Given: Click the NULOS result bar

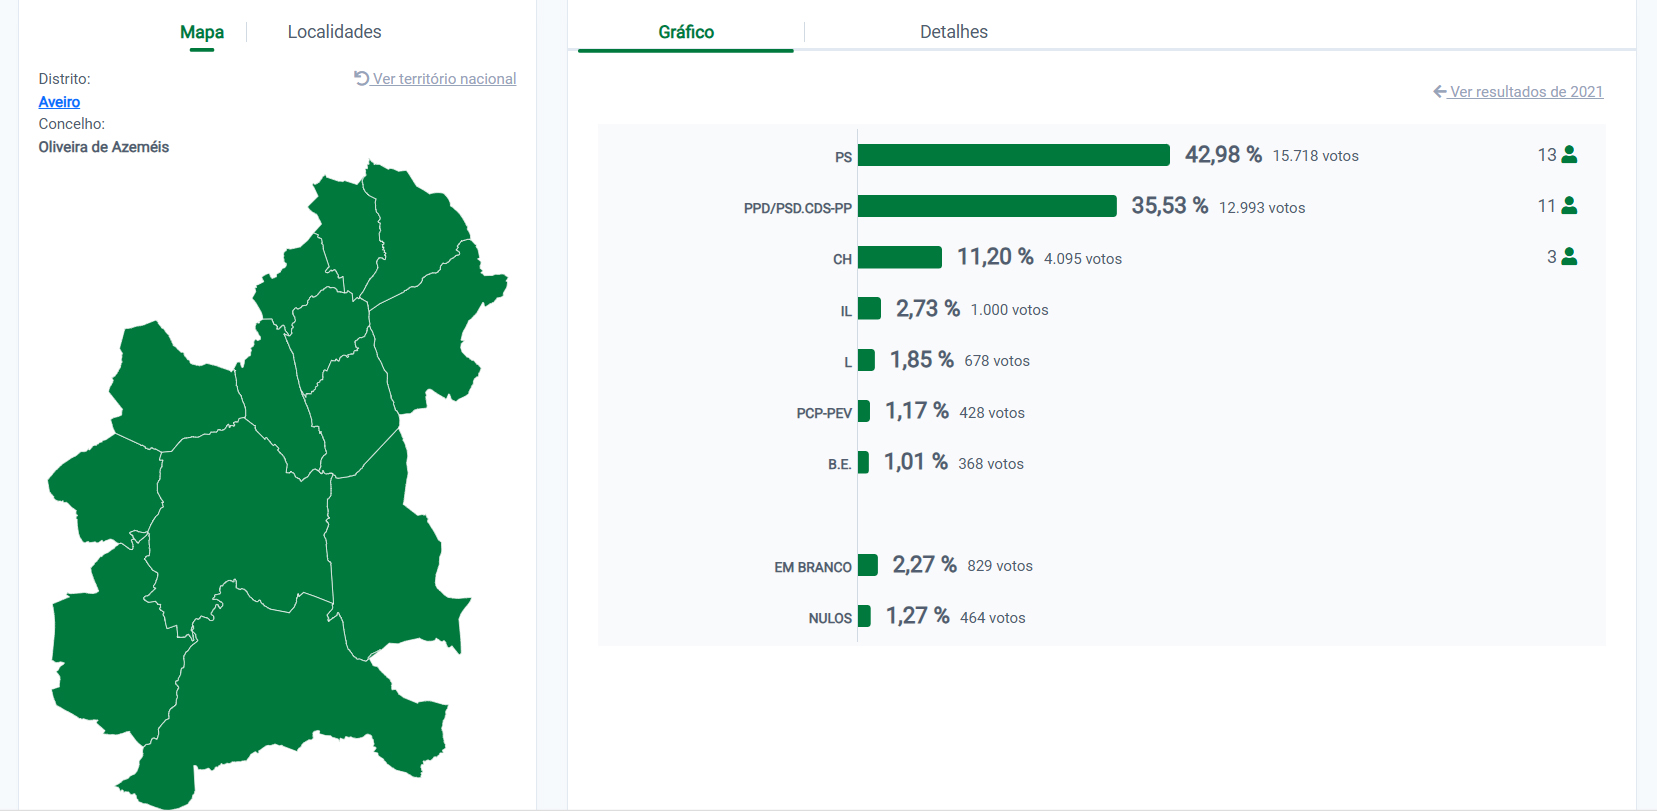Looking at the screenshot, I should (x=864, y=616).
